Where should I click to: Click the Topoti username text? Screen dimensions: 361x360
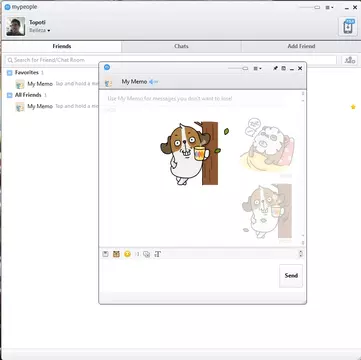click(37, 22)
